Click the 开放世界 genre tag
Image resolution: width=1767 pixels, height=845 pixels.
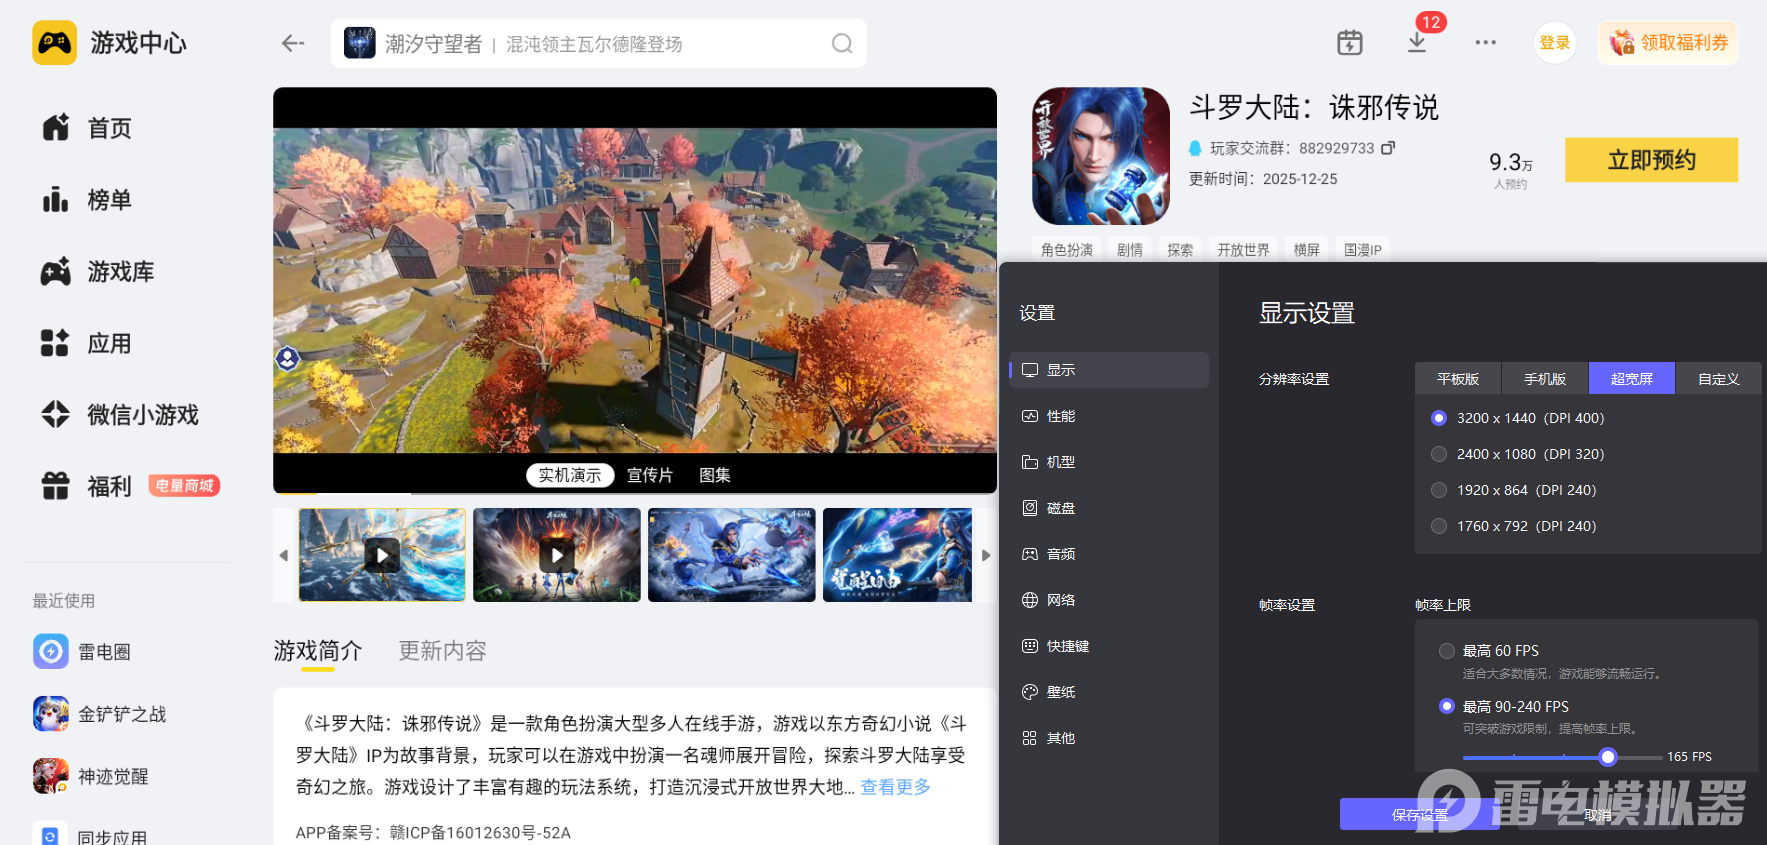(x=1243, y=250)
